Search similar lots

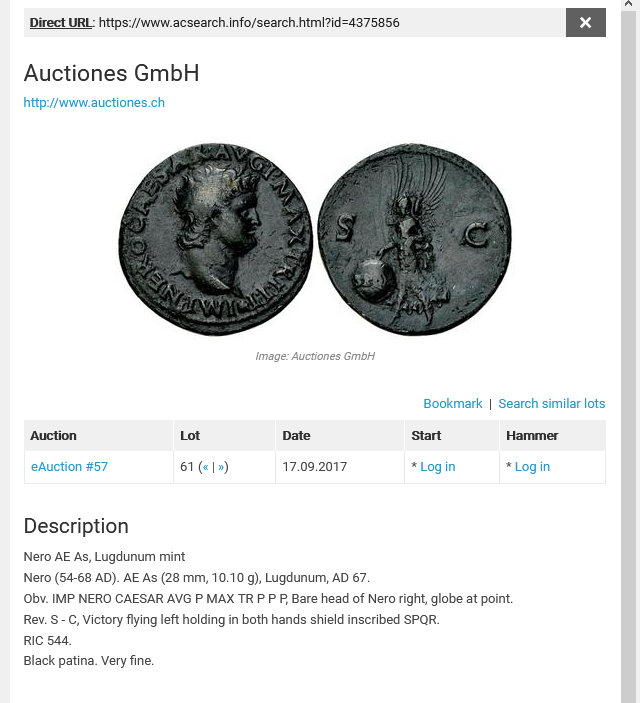tap(552, 404)
